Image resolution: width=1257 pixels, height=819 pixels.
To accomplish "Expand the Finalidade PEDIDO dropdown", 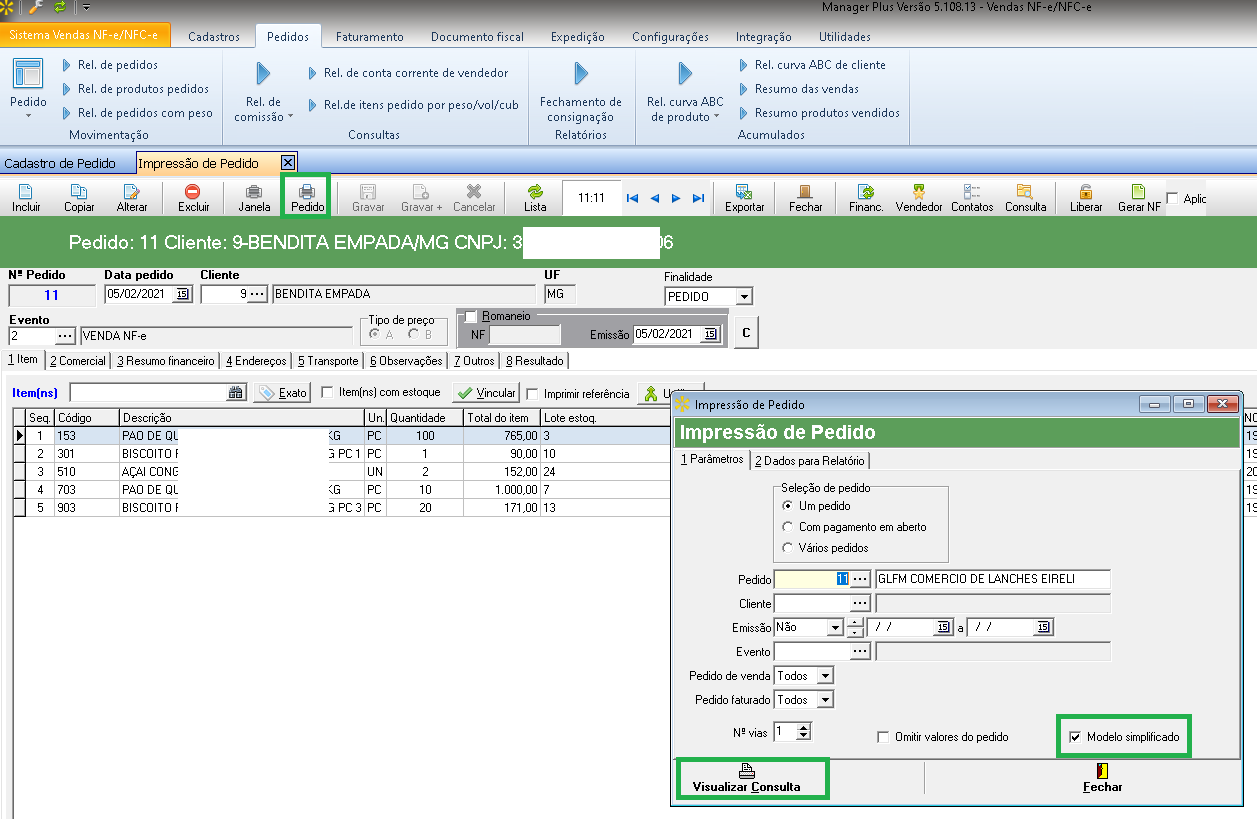I will (x=743, y=297).
